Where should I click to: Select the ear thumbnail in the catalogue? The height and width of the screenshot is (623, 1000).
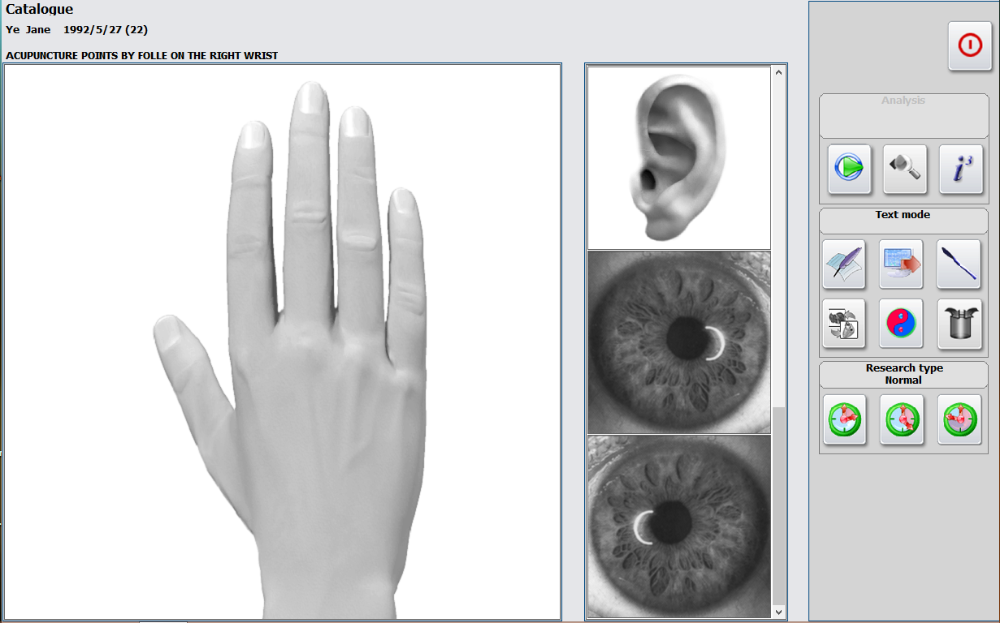pyautogui.click(x=679, y=158)
